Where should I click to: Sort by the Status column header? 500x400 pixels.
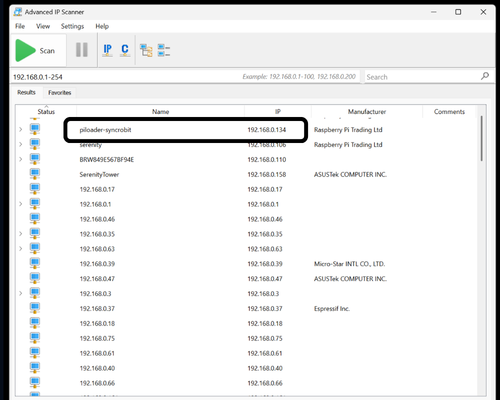(46, 111)
